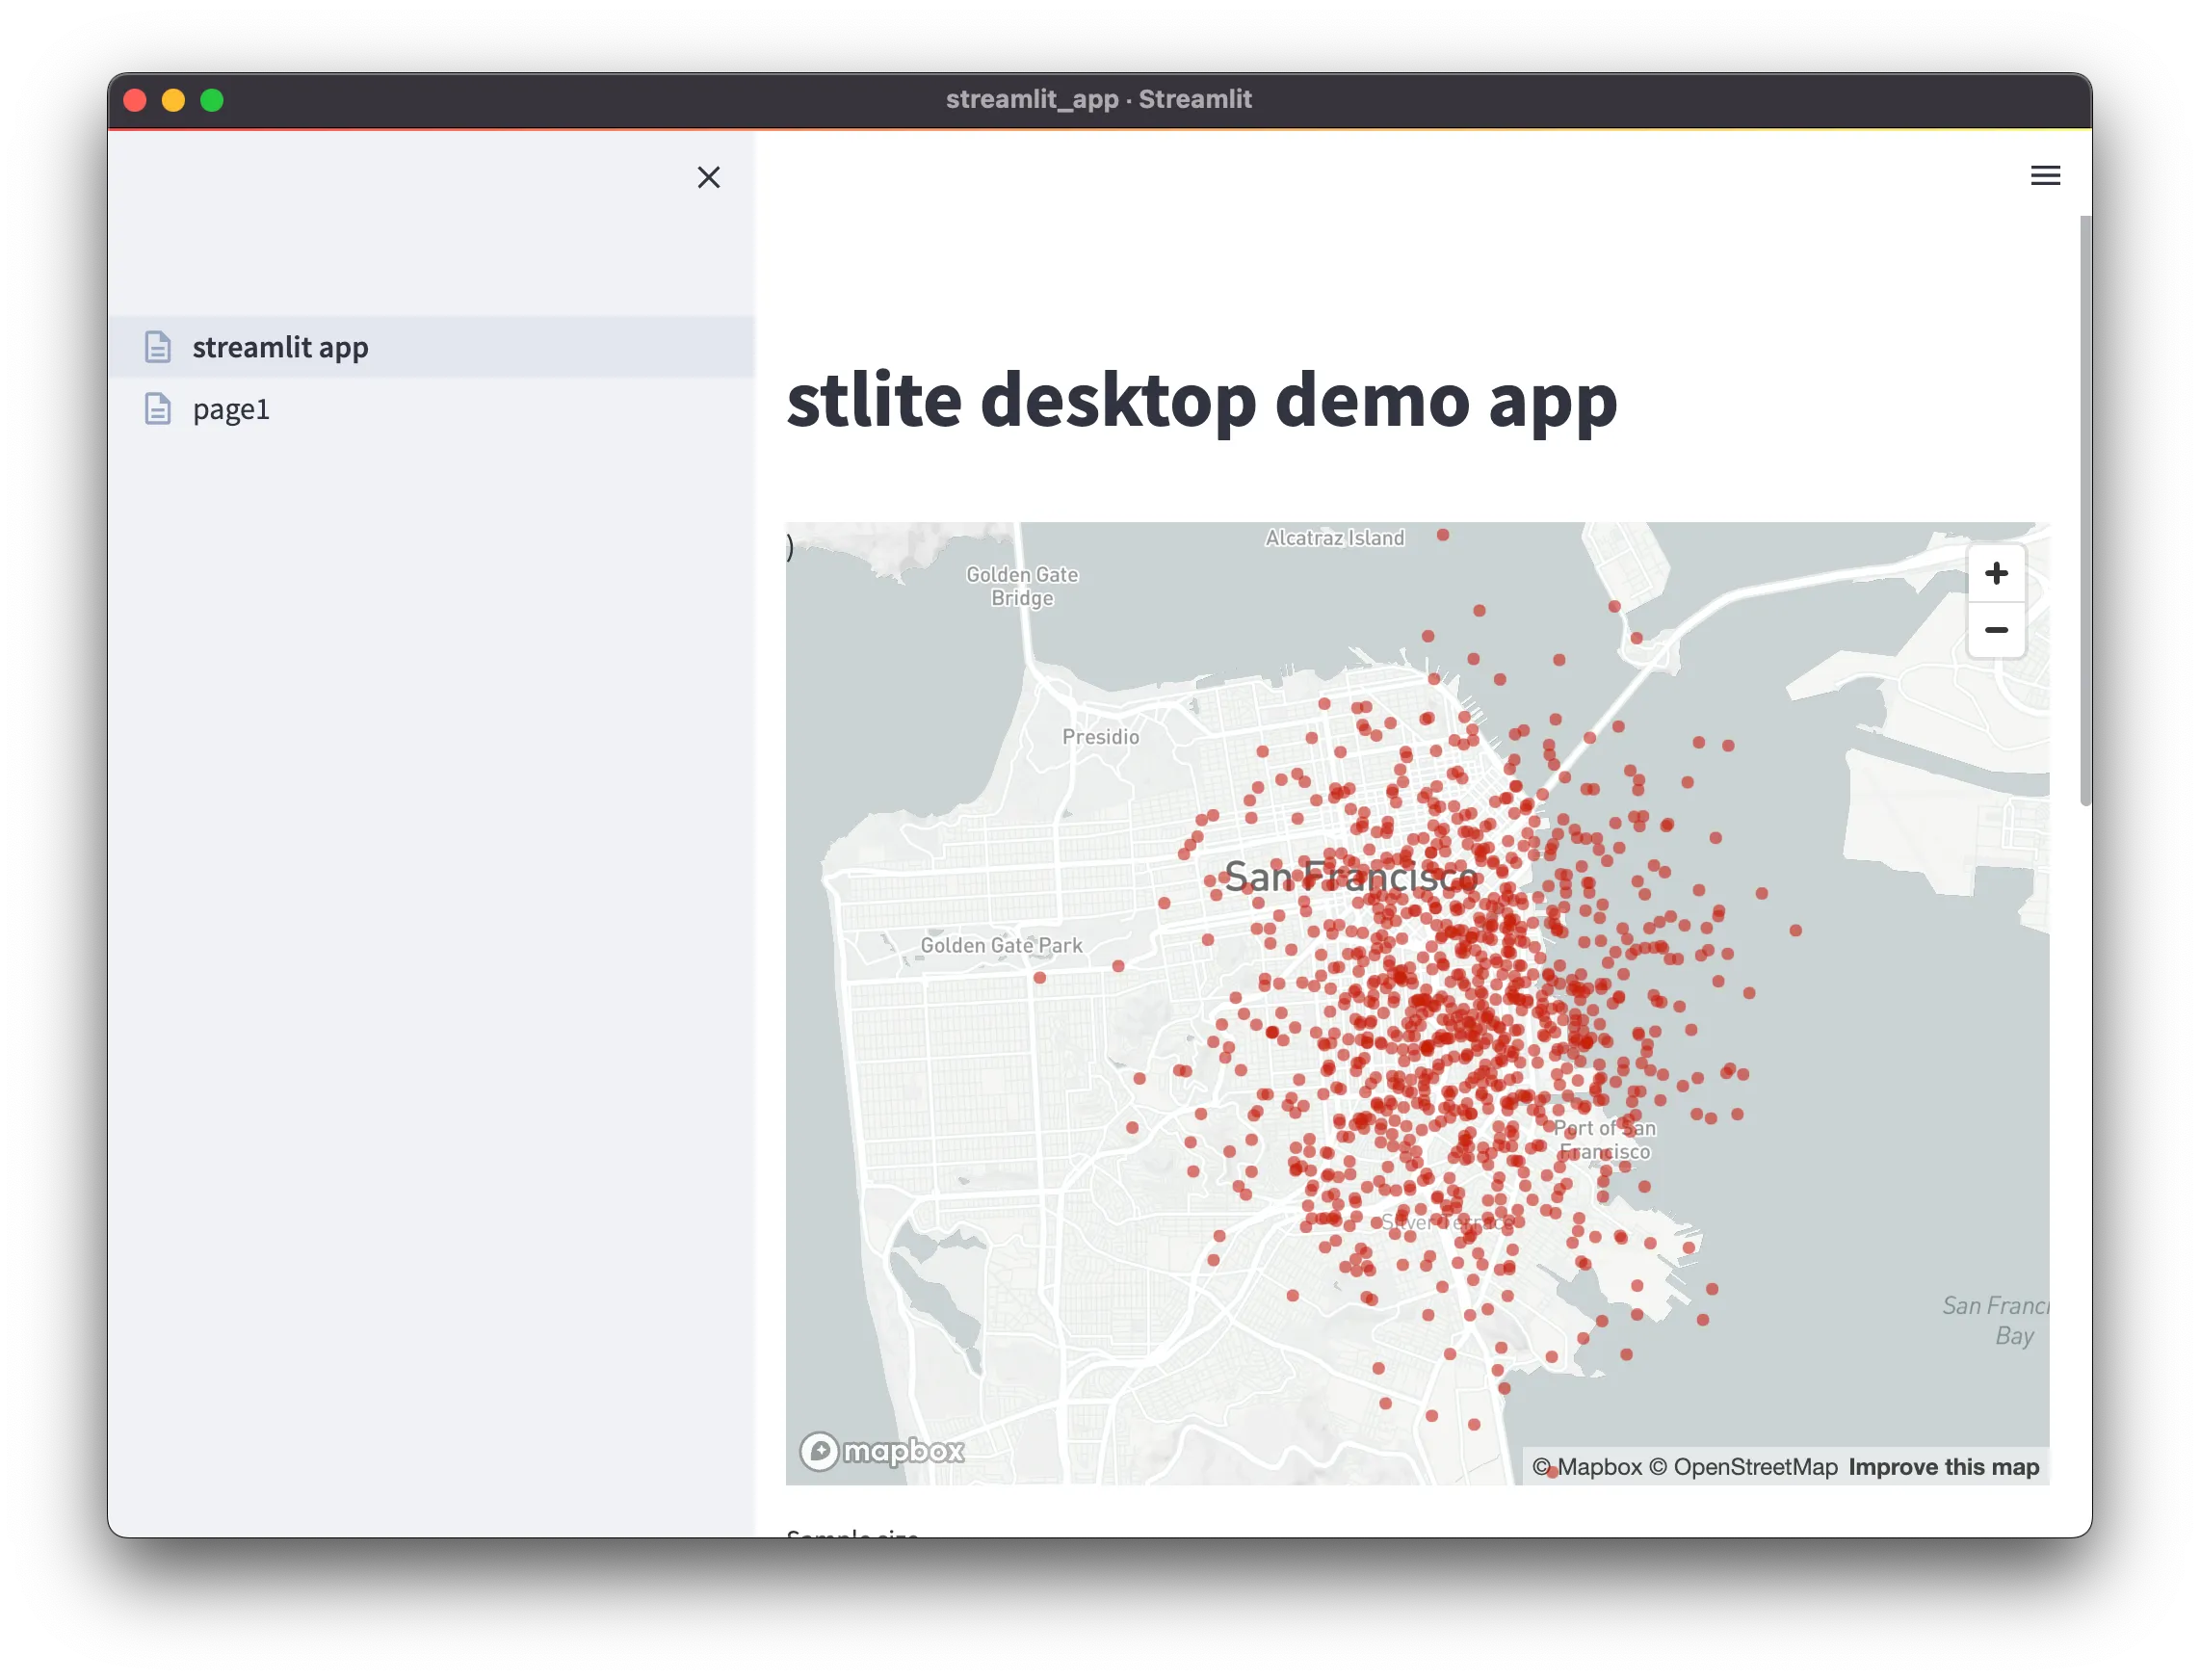Switch to the page1 page

[231, 408]
